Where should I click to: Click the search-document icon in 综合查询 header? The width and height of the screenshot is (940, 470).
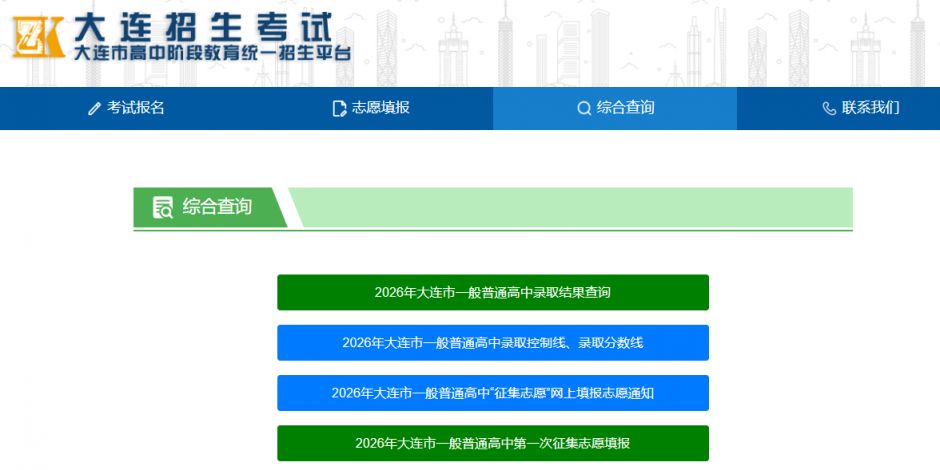pyautogui.click(x=162, y=207)
